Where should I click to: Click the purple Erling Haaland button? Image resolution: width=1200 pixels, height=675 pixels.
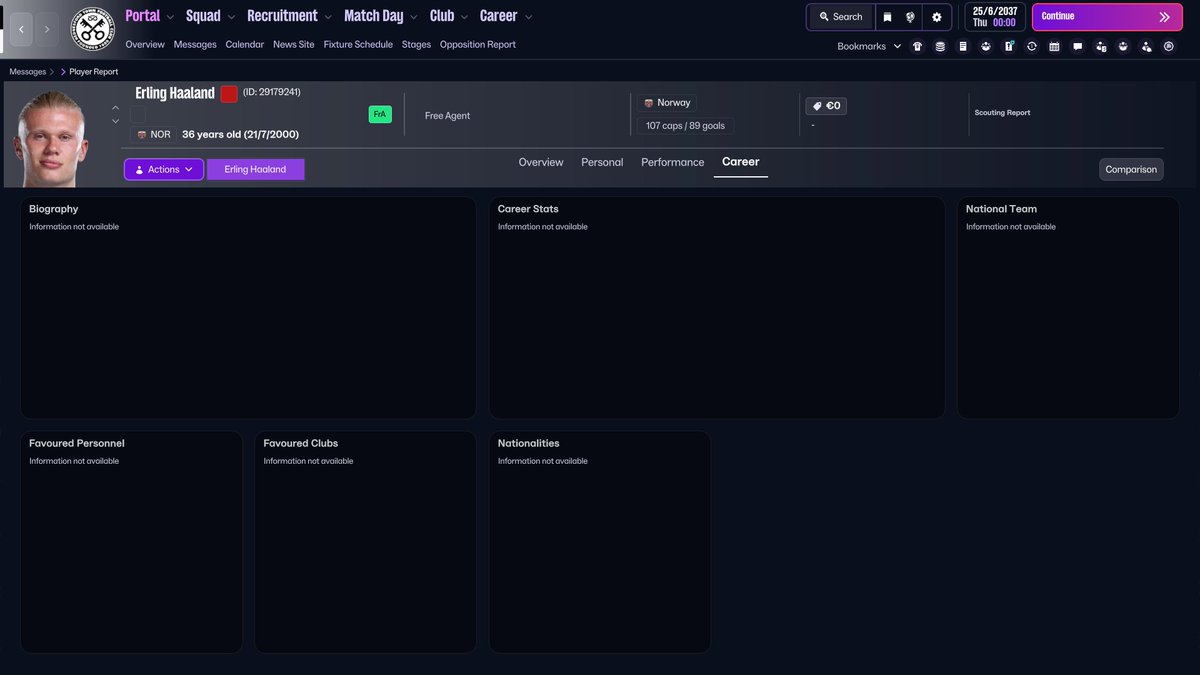pyautogui.click(x=255, y=170)
